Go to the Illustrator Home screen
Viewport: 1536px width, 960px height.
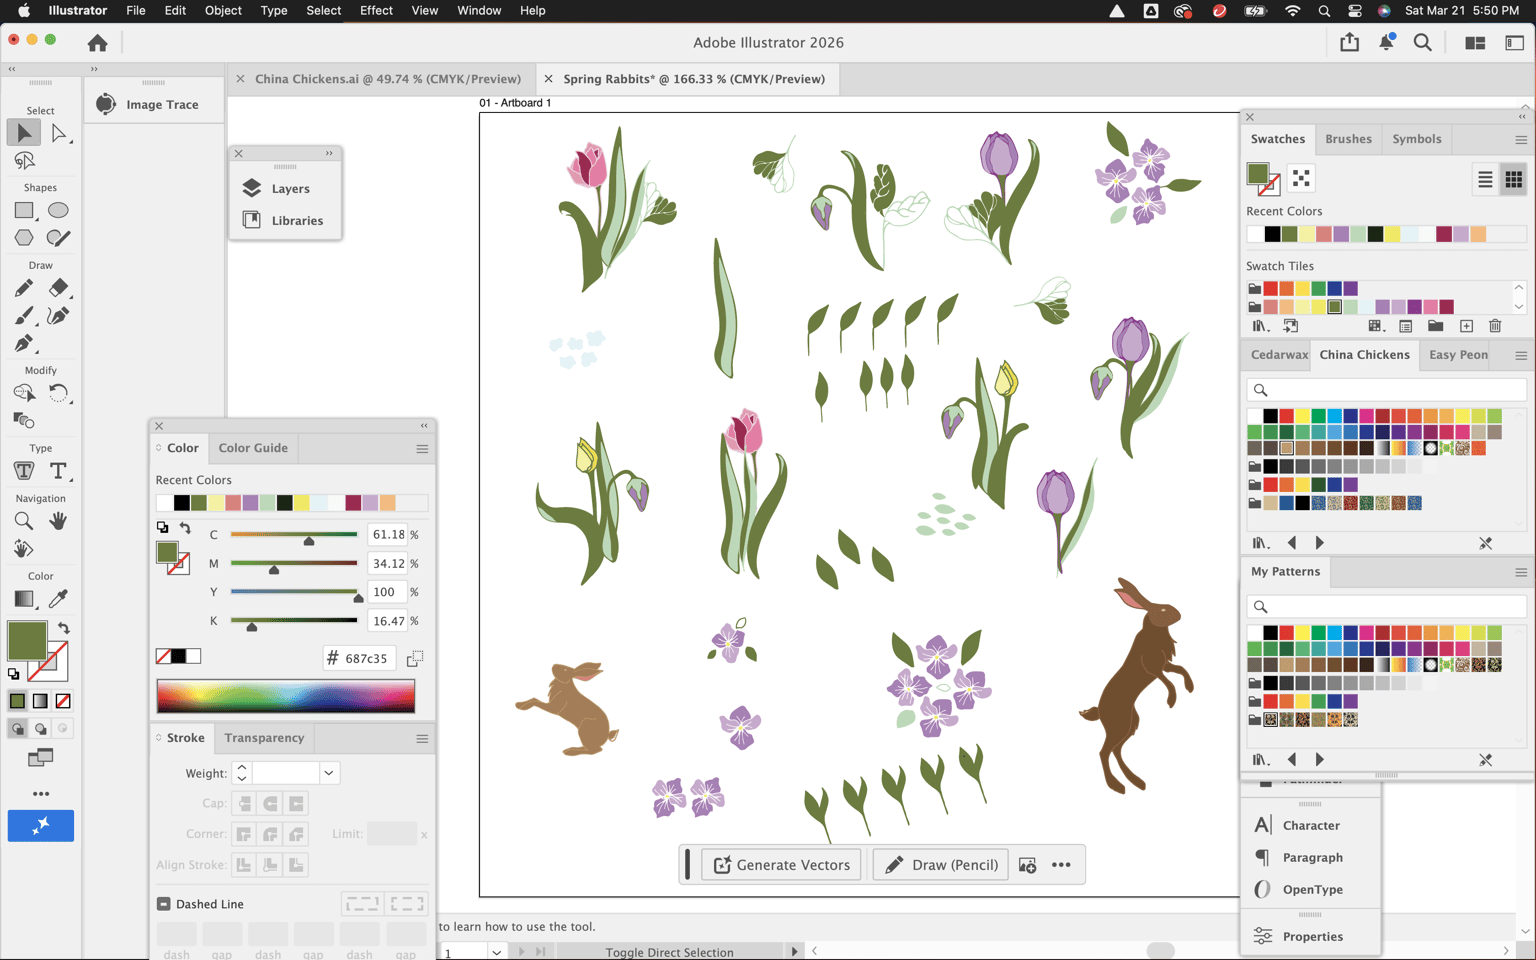tap(97, 43)
